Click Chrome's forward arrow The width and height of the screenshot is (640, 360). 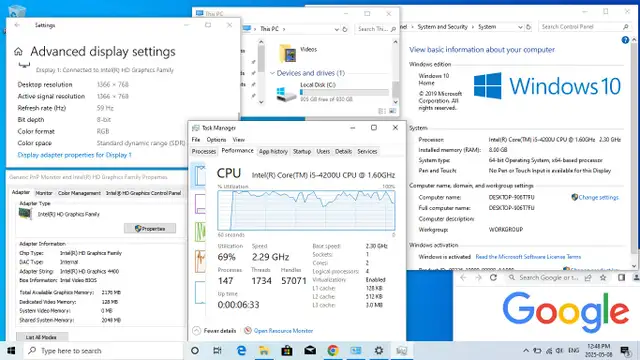(x=478, y=278)
